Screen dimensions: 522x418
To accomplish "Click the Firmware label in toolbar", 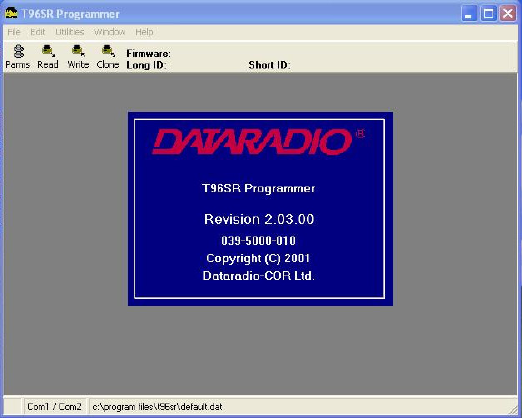I will point(148,53).
